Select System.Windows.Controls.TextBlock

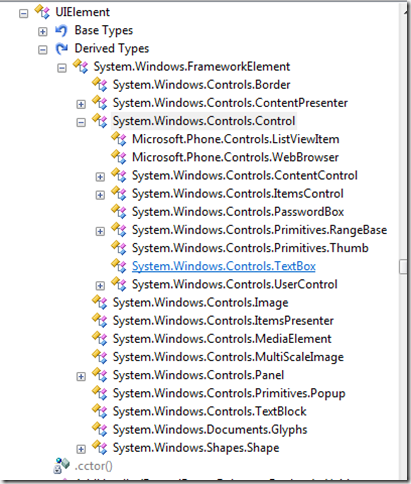tap(209, 411)
